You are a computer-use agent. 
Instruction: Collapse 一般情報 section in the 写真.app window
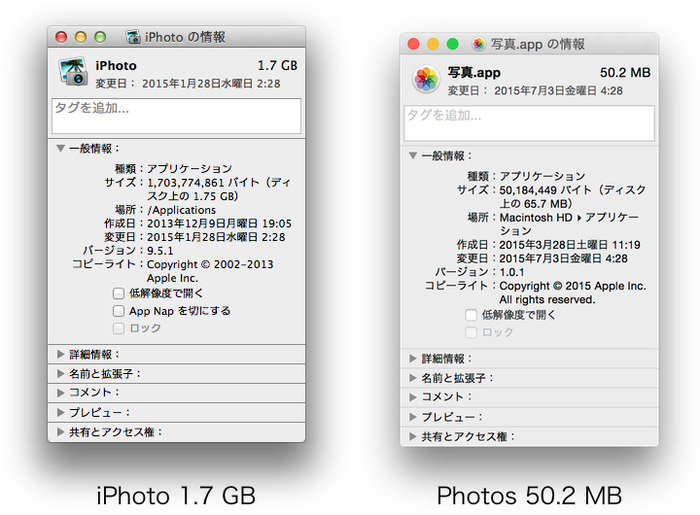click(x=413, y=155)
